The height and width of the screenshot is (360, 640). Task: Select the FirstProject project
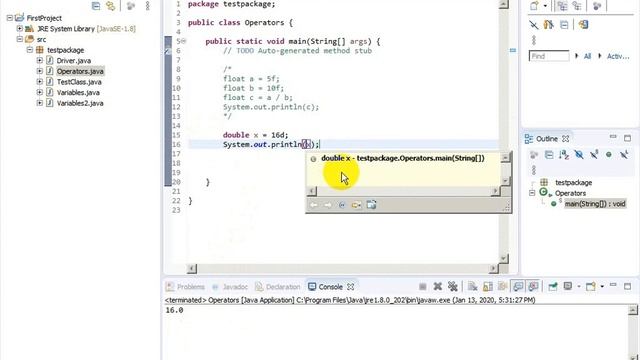click(x=44, y=18)
